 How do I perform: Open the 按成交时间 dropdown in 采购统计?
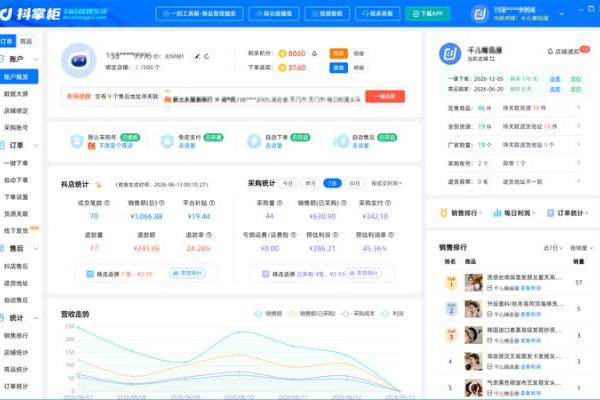click(386, 183)
